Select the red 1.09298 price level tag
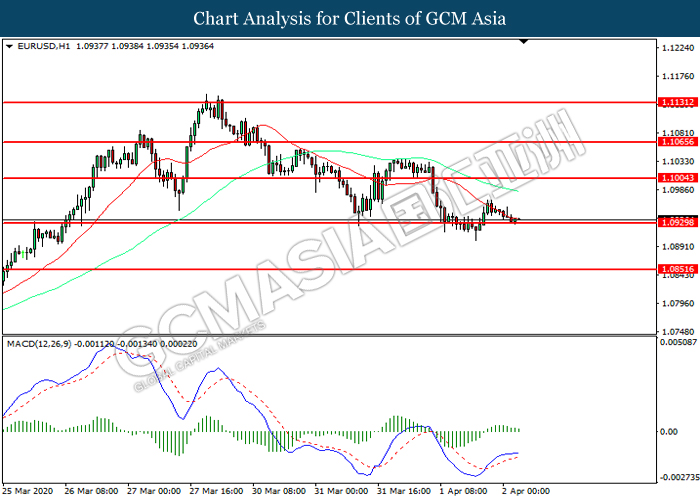The image size is (700, 500). (x=678, y=222)
